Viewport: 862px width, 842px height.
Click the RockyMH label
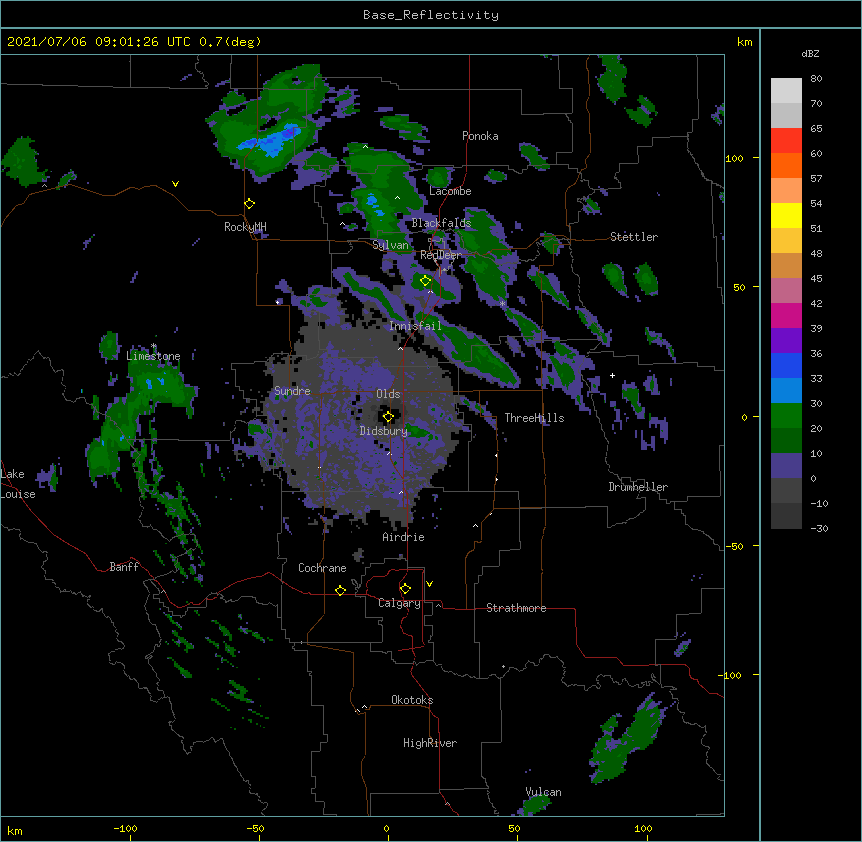pyautogui.click(x=245, y=227)
